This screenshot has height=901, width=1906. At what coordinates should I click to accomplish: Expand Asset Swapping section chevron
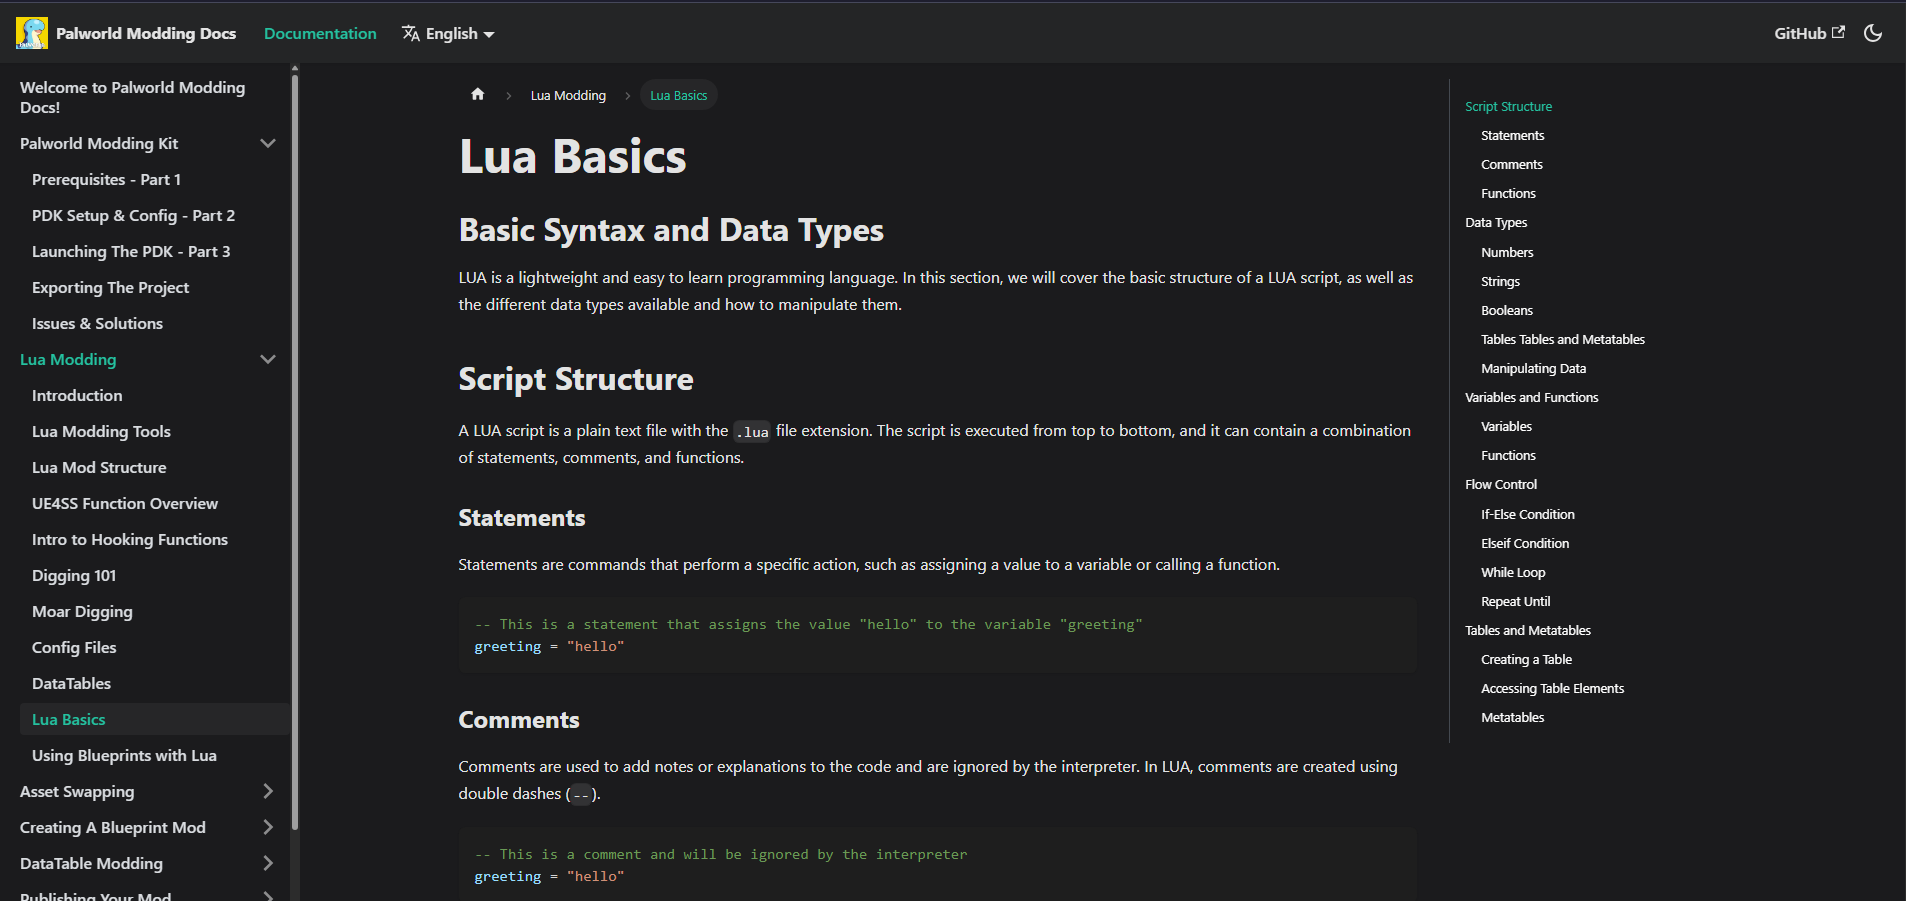(268, 791)
